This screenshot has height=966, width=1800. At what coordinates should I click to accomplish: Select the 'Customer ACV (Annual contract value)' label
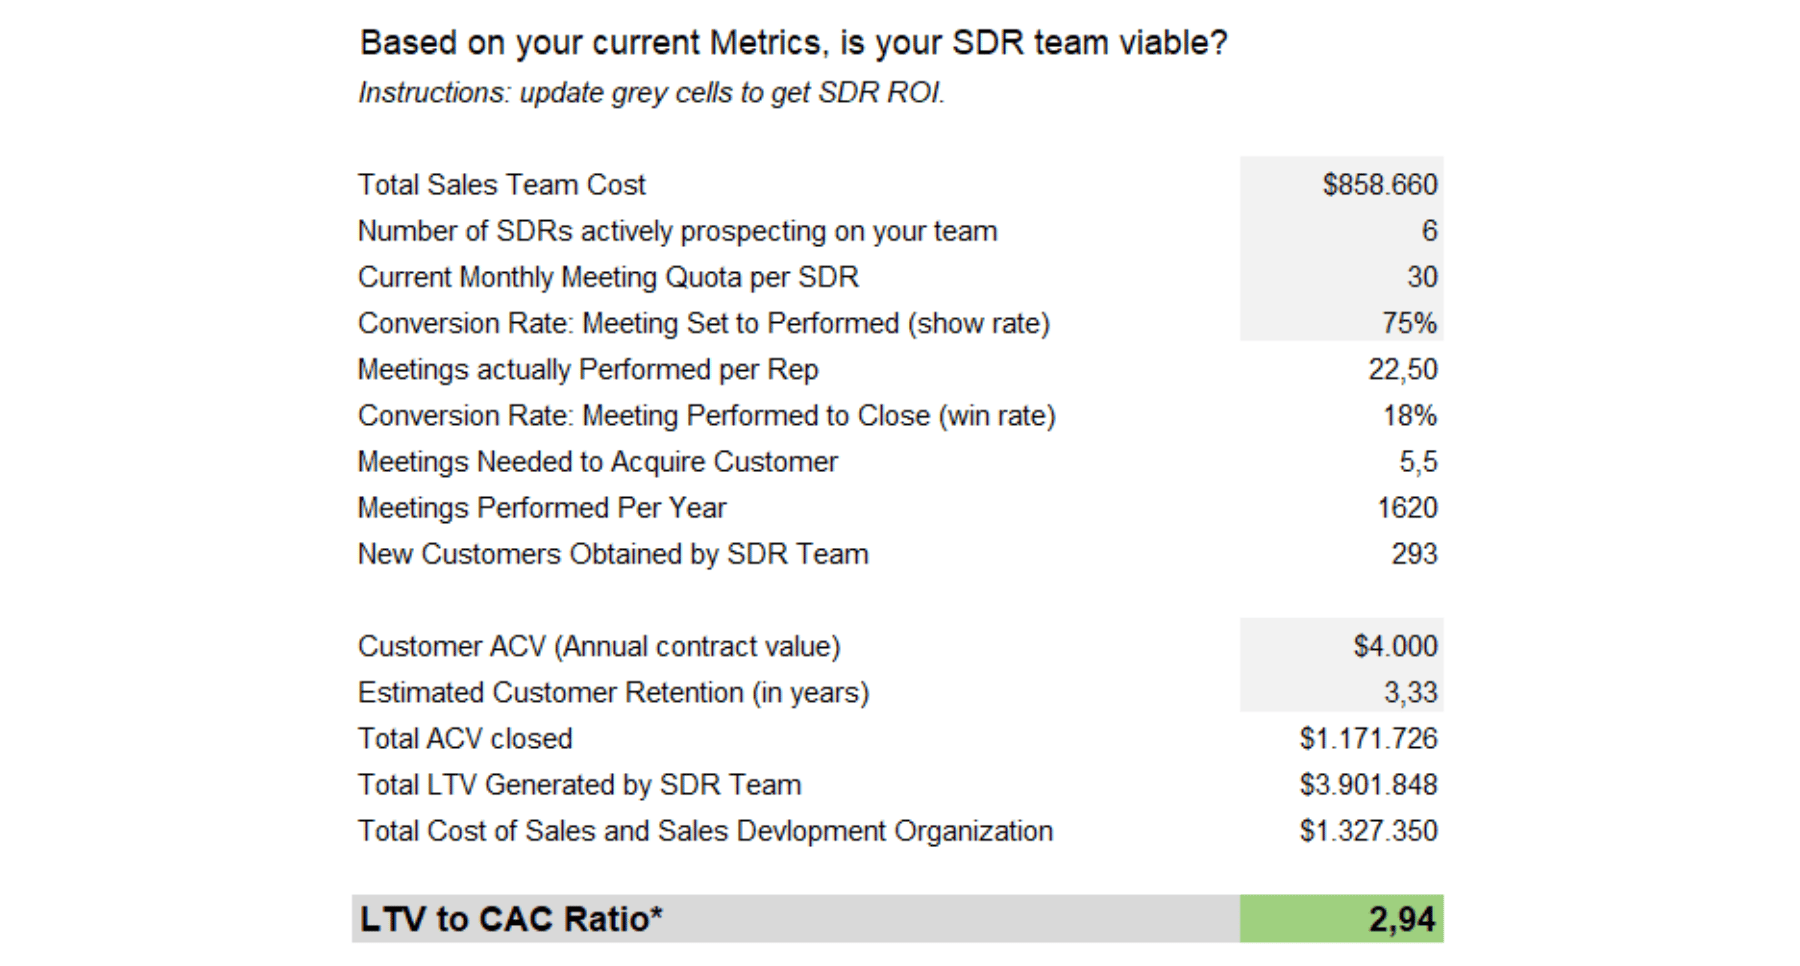598,646
